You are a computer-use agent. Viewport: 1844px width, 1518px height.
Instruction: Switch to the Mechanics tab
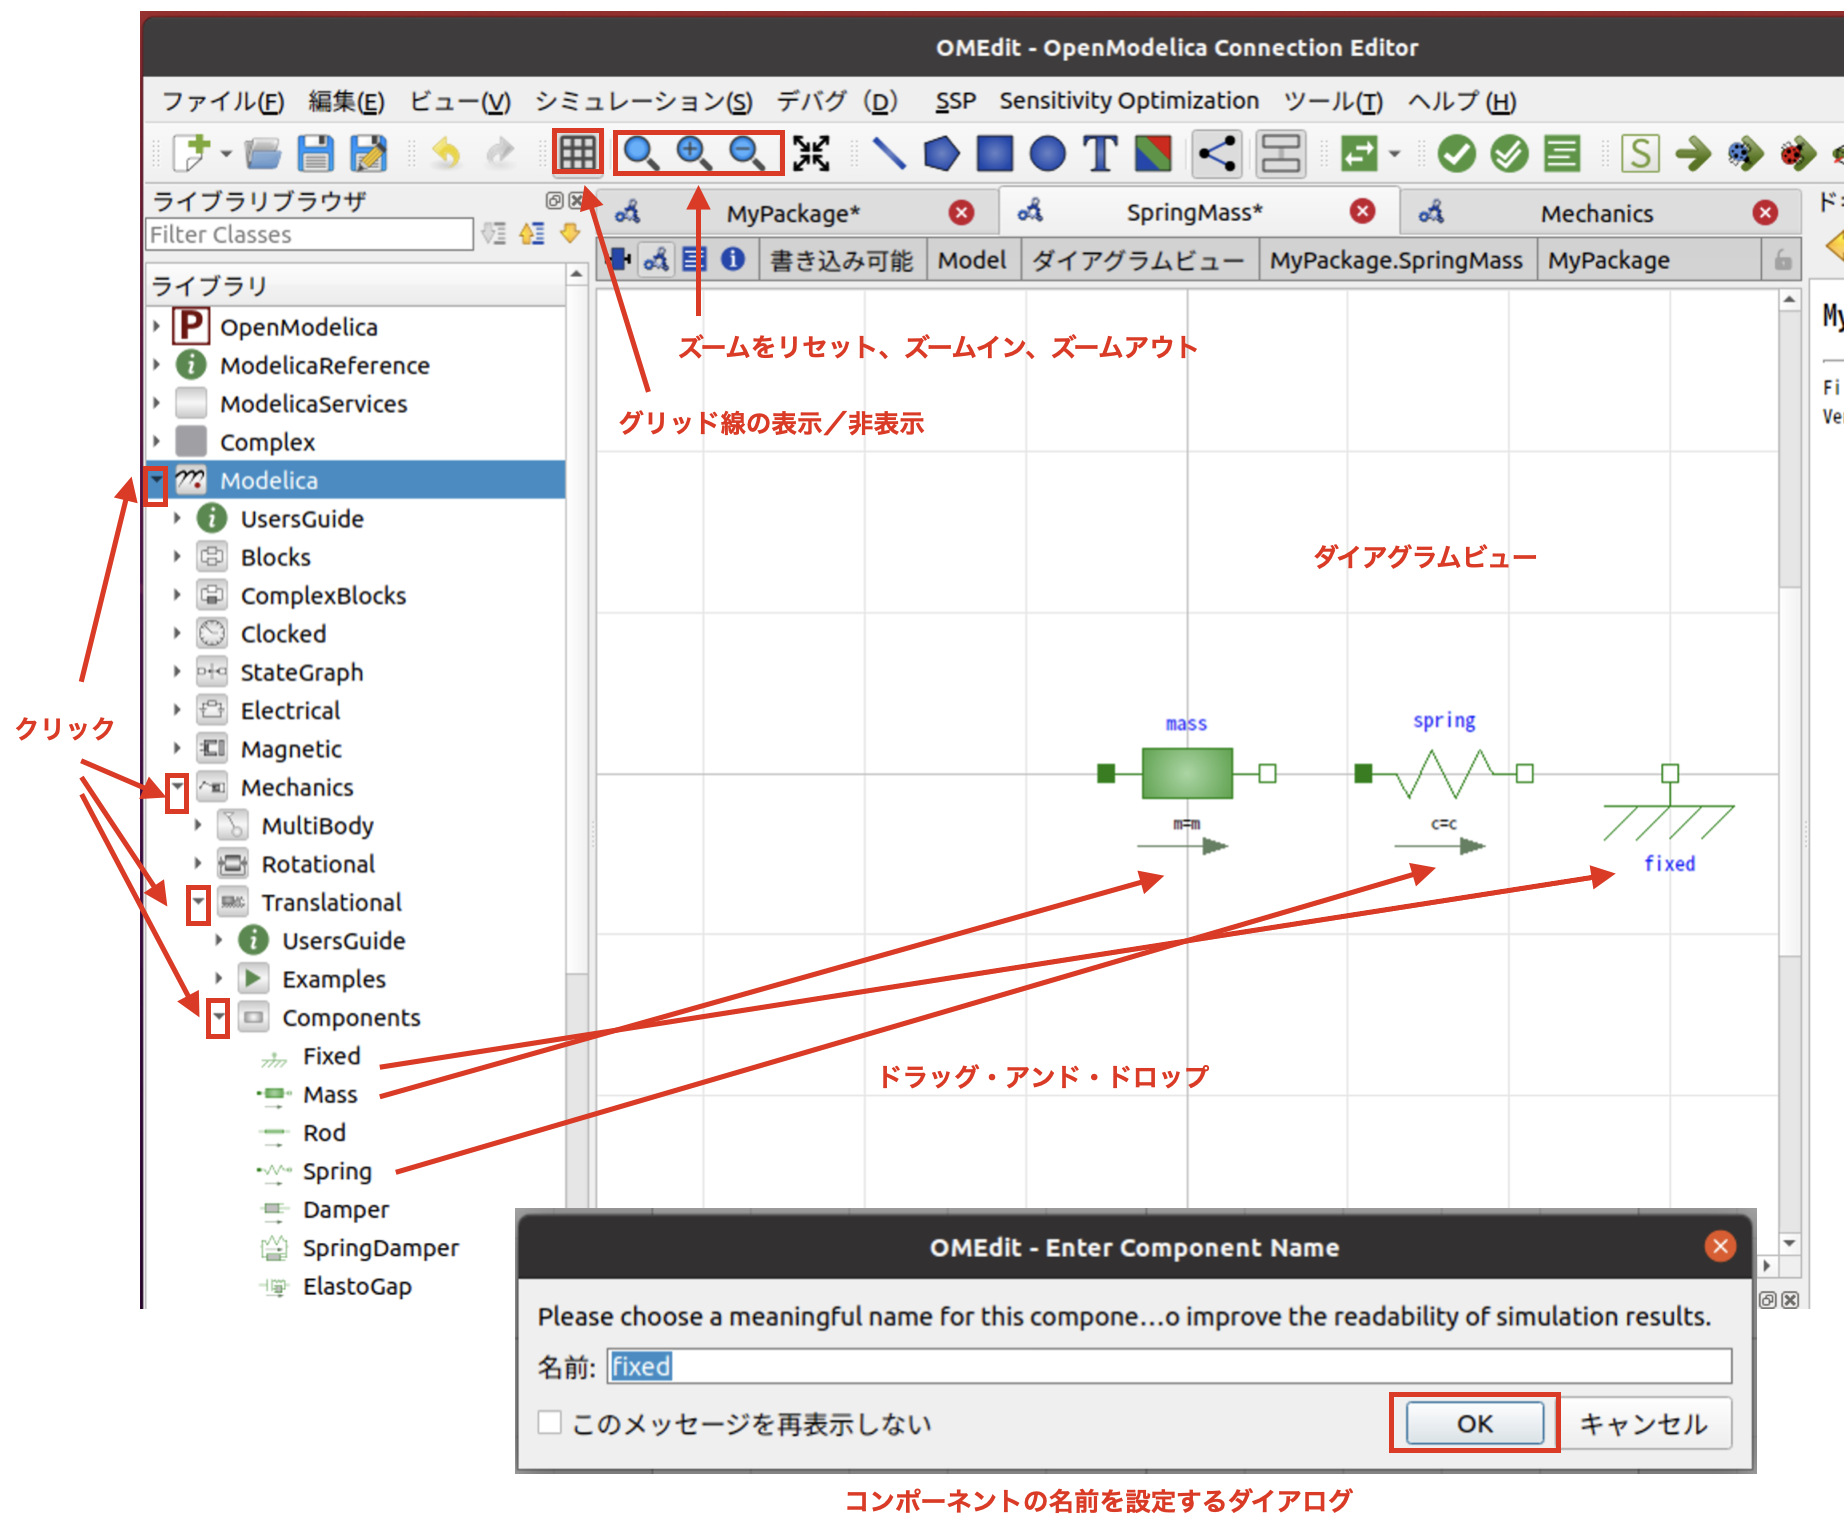[x=1597, y=213]
